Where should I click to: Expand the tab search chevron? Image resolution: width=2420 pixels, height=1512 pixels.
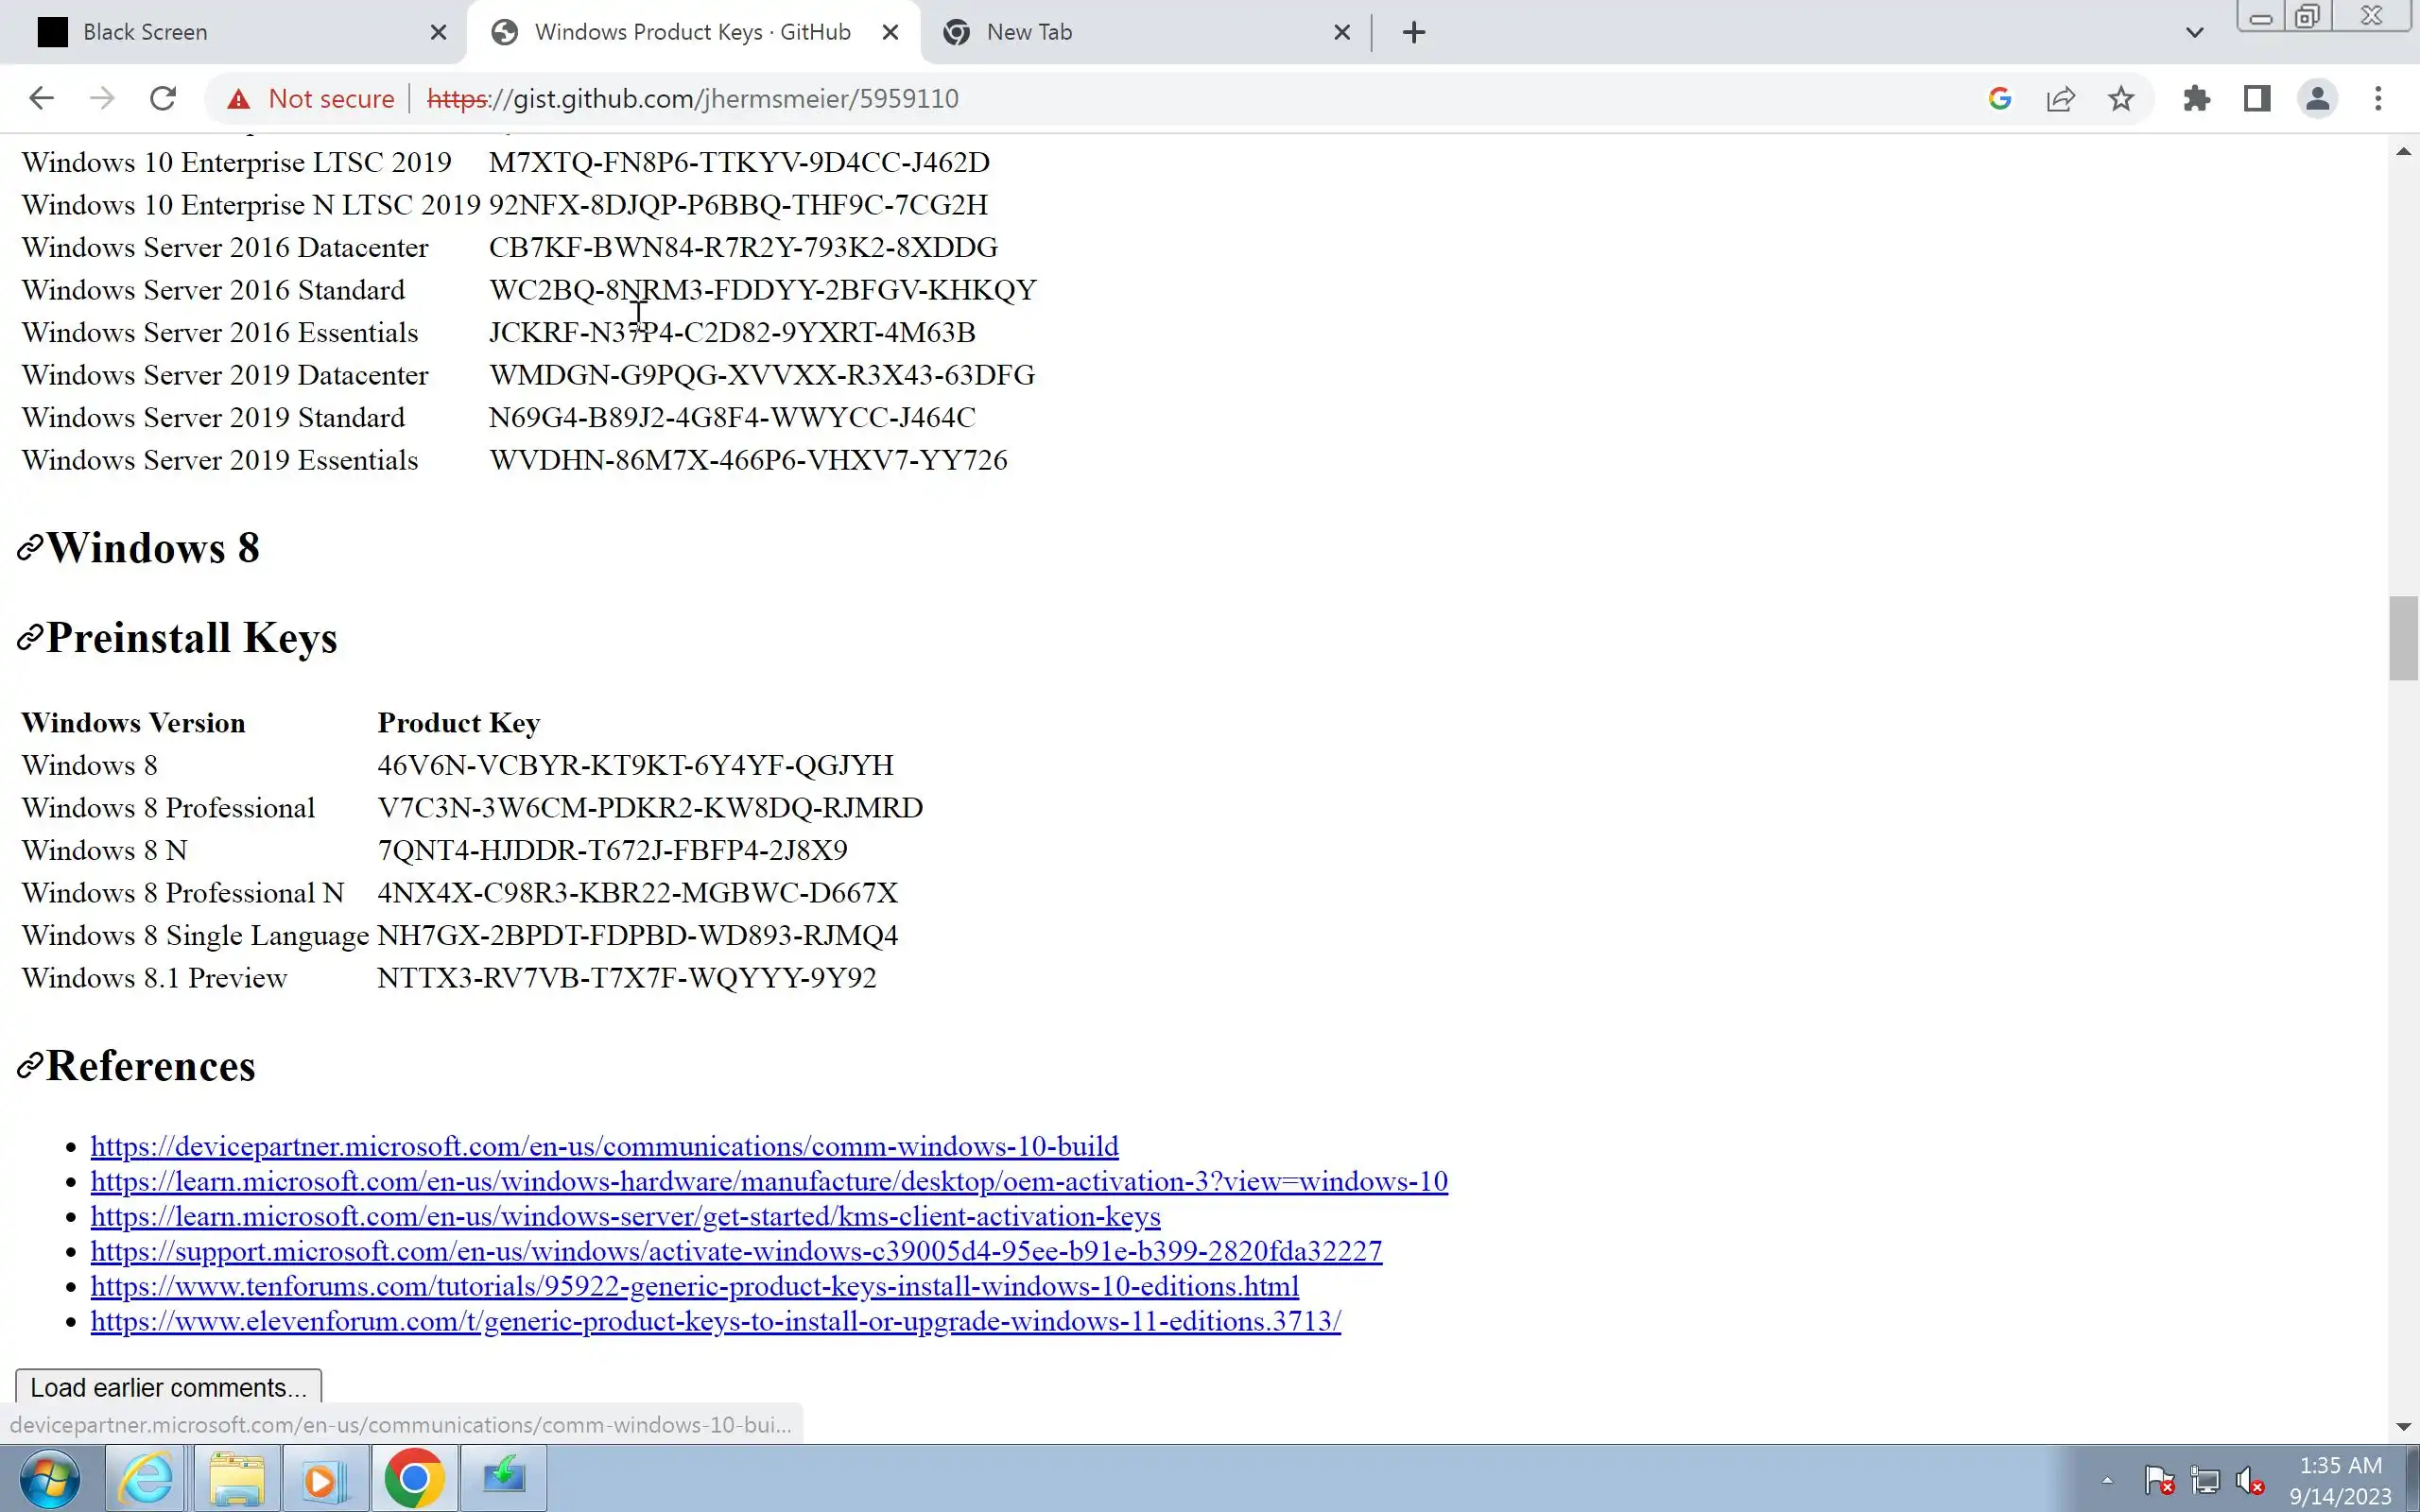(2194, 32)
